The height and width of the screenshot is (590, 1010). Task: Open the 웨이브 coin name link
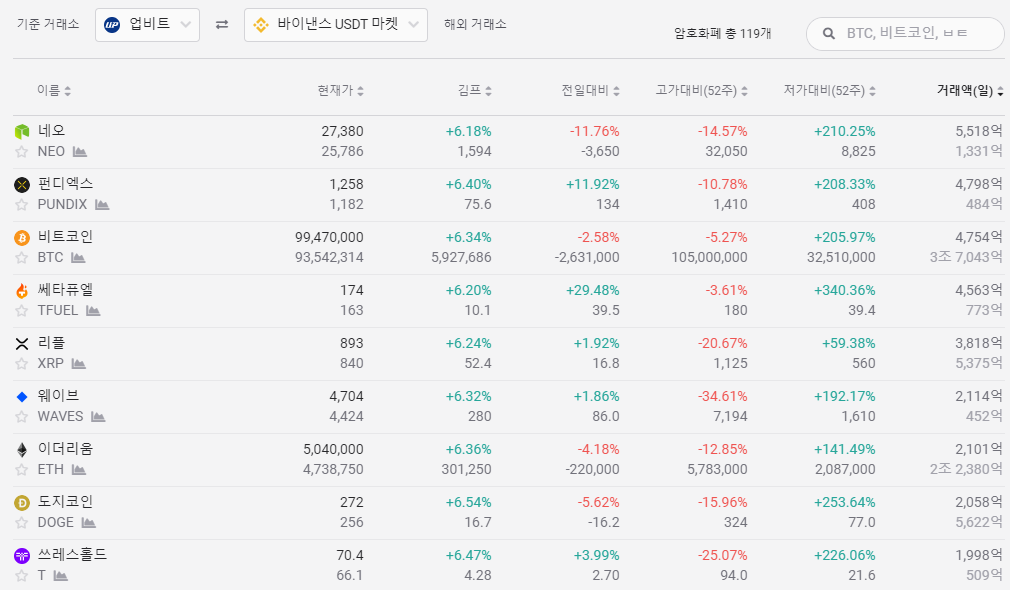(58, 396)
